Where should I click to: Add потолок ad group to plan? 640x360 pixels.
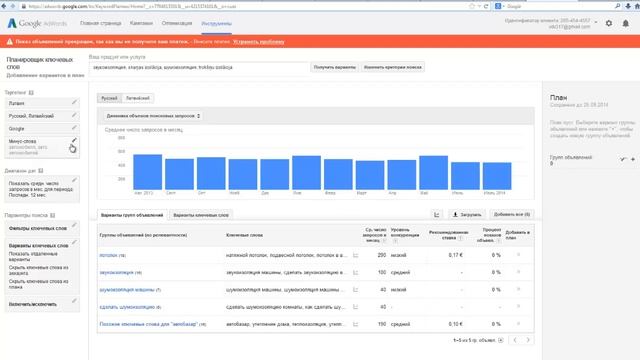point(518,255)
